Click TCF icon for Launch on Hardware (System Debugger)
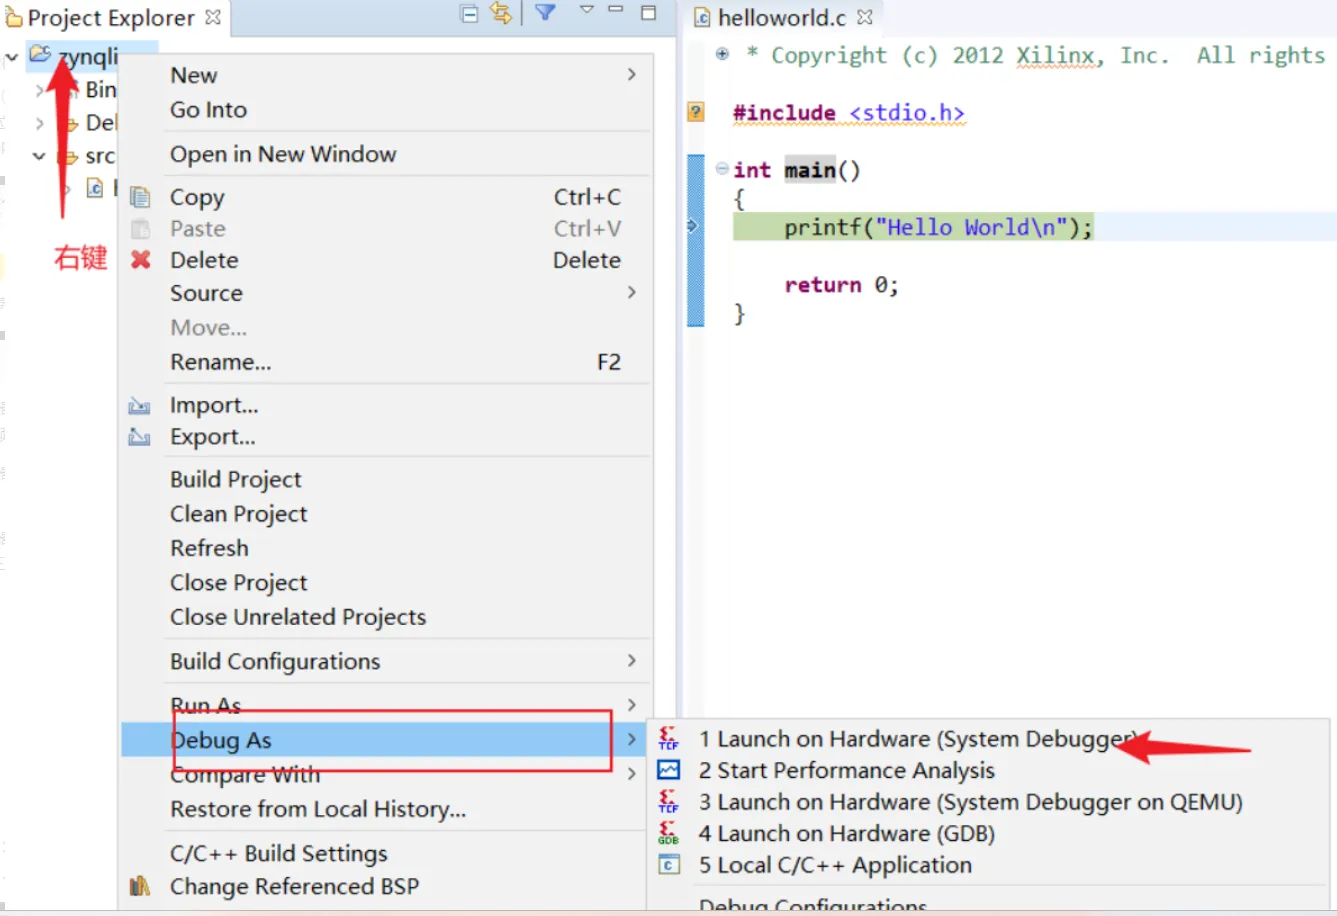This screenshot has height=916, width=1337. (x=668, y=739)
